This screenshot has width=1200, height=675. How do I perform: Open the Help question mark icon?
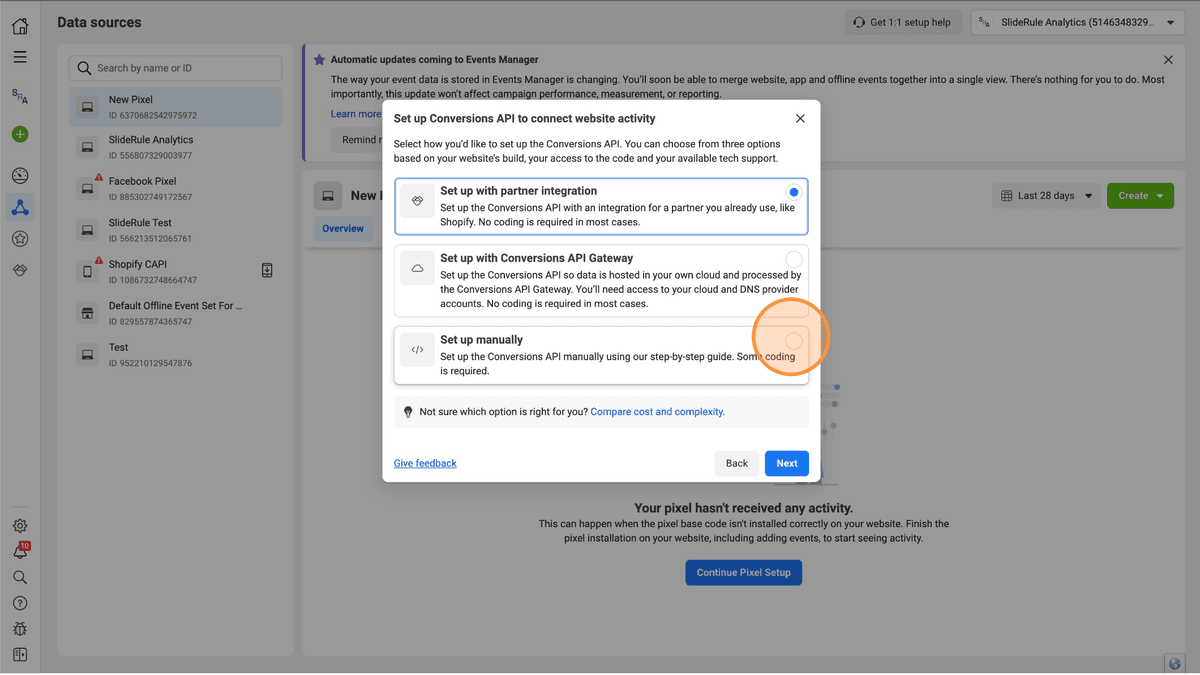click(x=20, y=603)
